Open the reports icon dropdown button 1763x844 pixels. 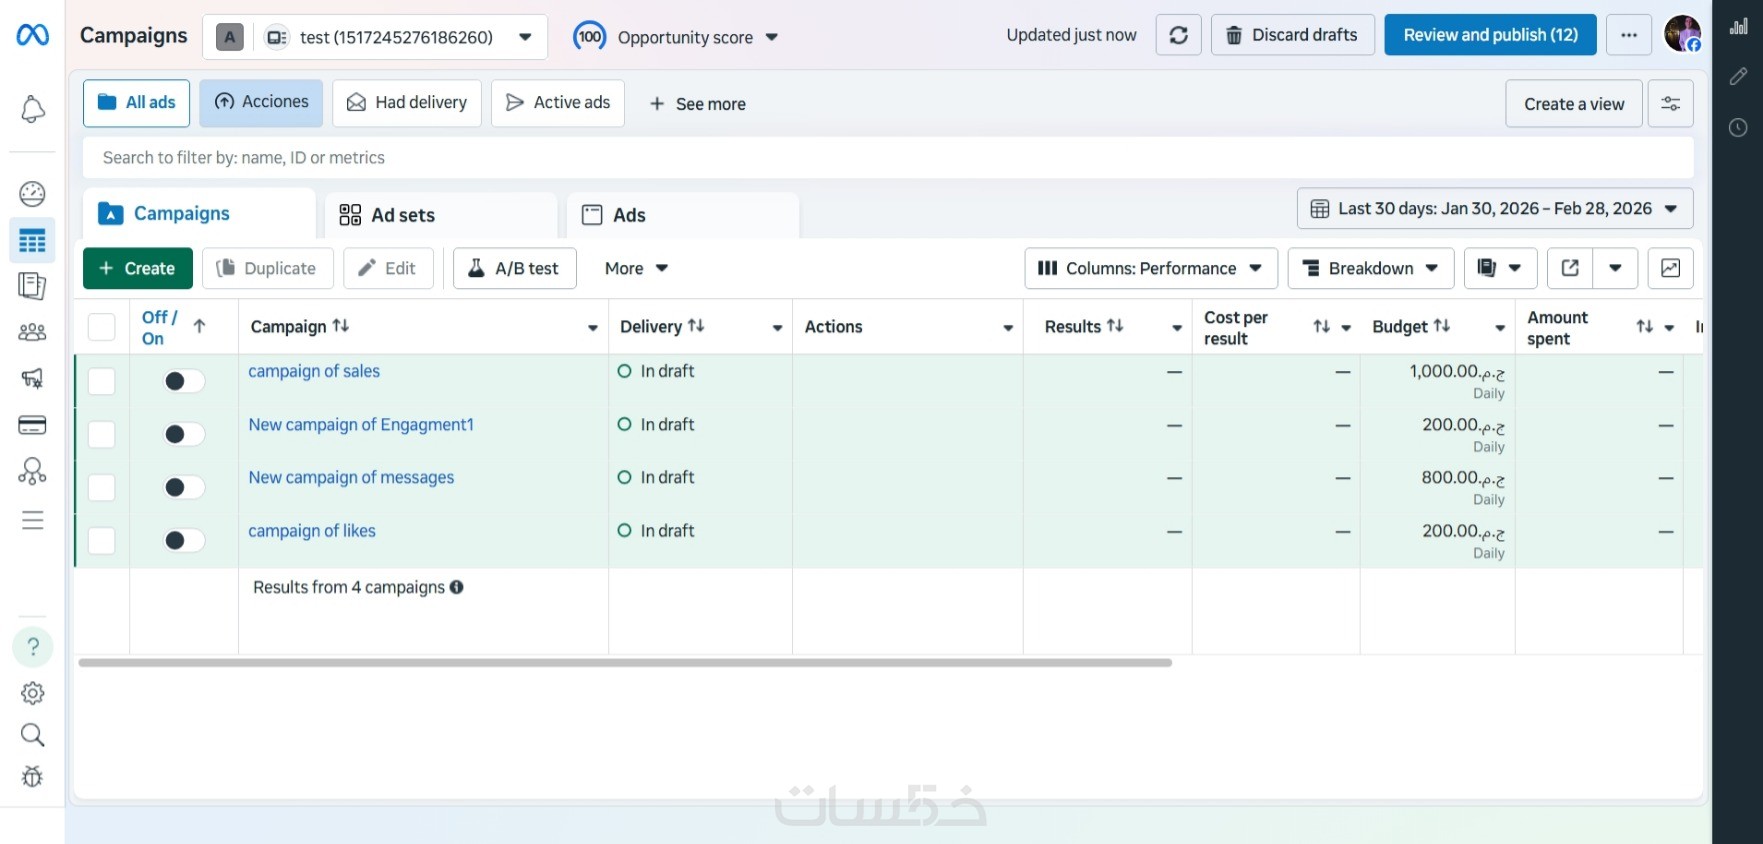pos(1500,268)
